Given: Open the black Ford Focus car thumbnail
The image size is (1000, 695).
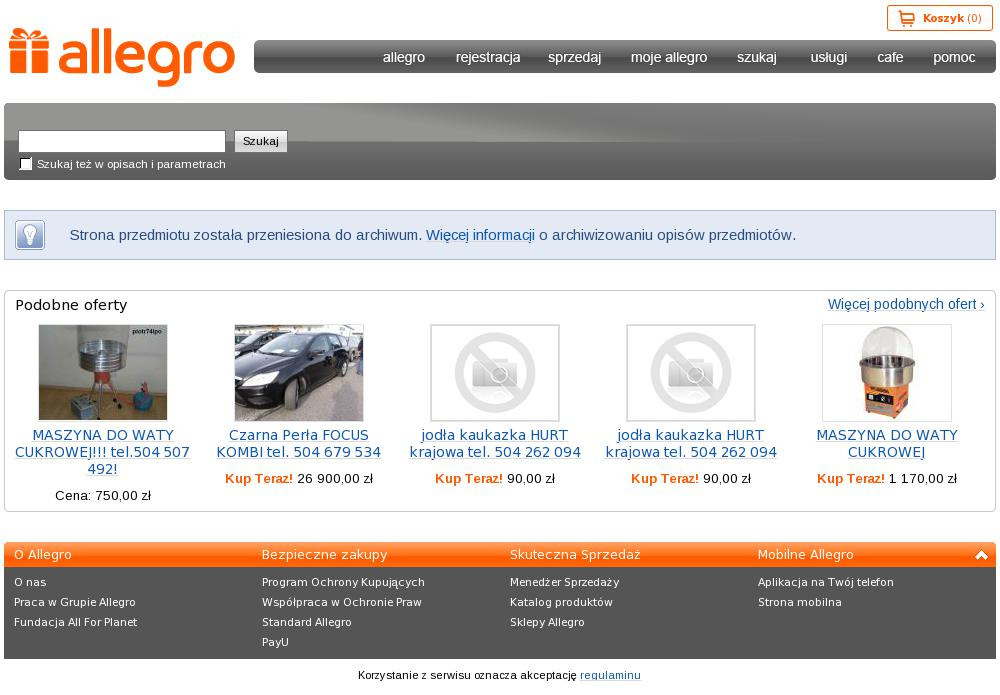Looking at the screenshot, I should click(x=298, y=372).
